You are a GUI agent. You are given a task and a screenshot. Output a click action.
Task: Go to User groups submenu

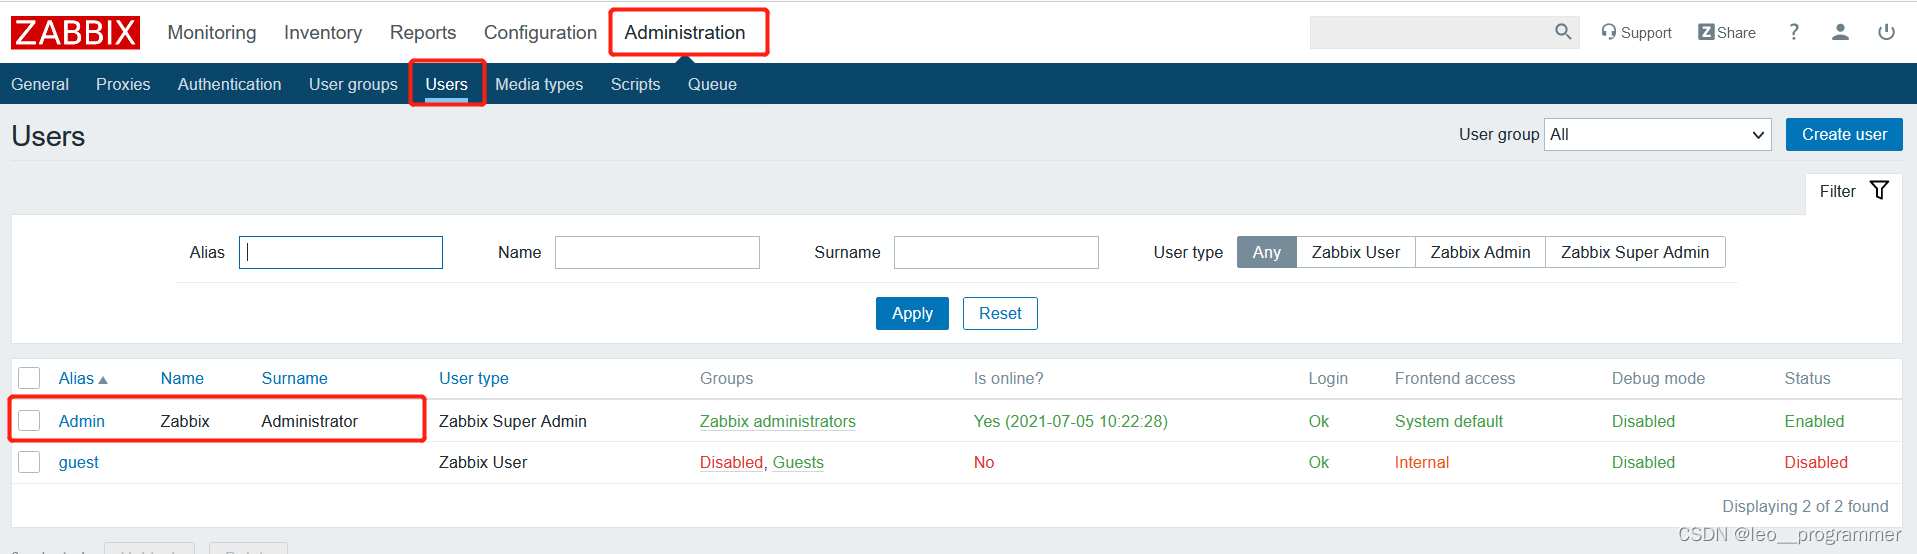pyautogui.click(x=353, y=84)
